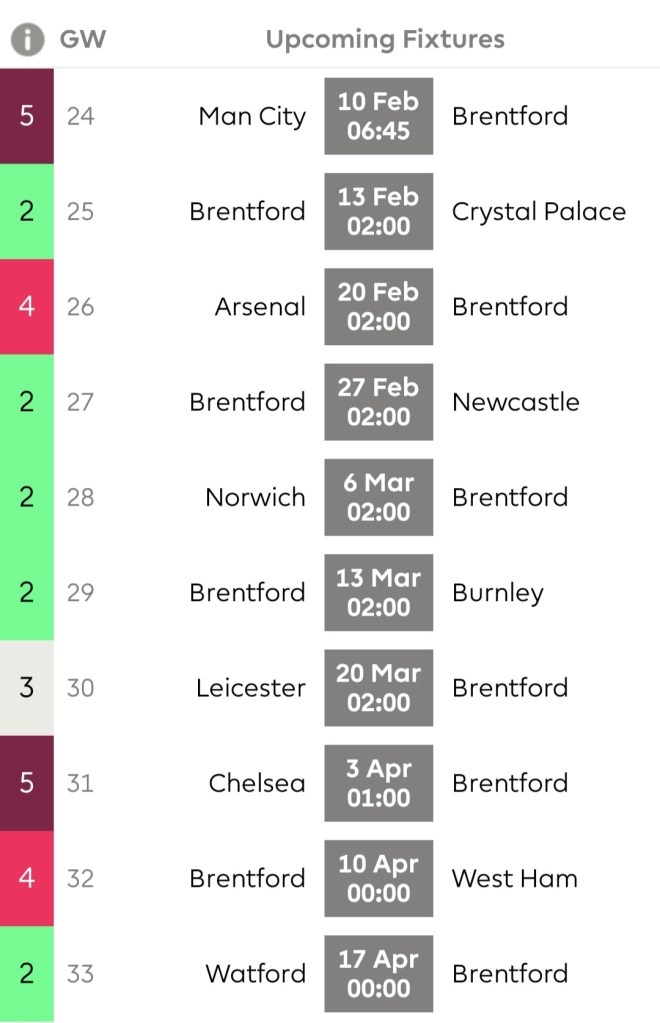
Task: Click the Upcoming Fixtures header
Action: 385,40
